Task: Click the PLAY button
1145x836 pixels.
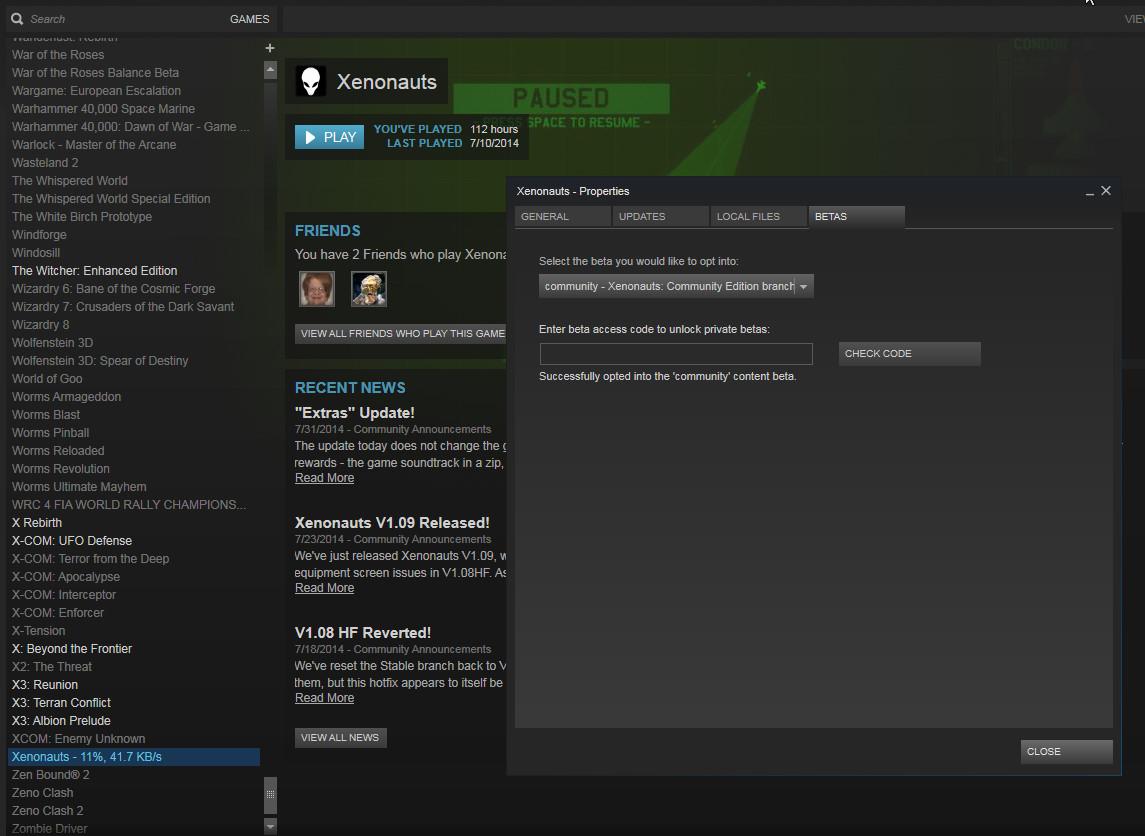Action: (329, 137)
